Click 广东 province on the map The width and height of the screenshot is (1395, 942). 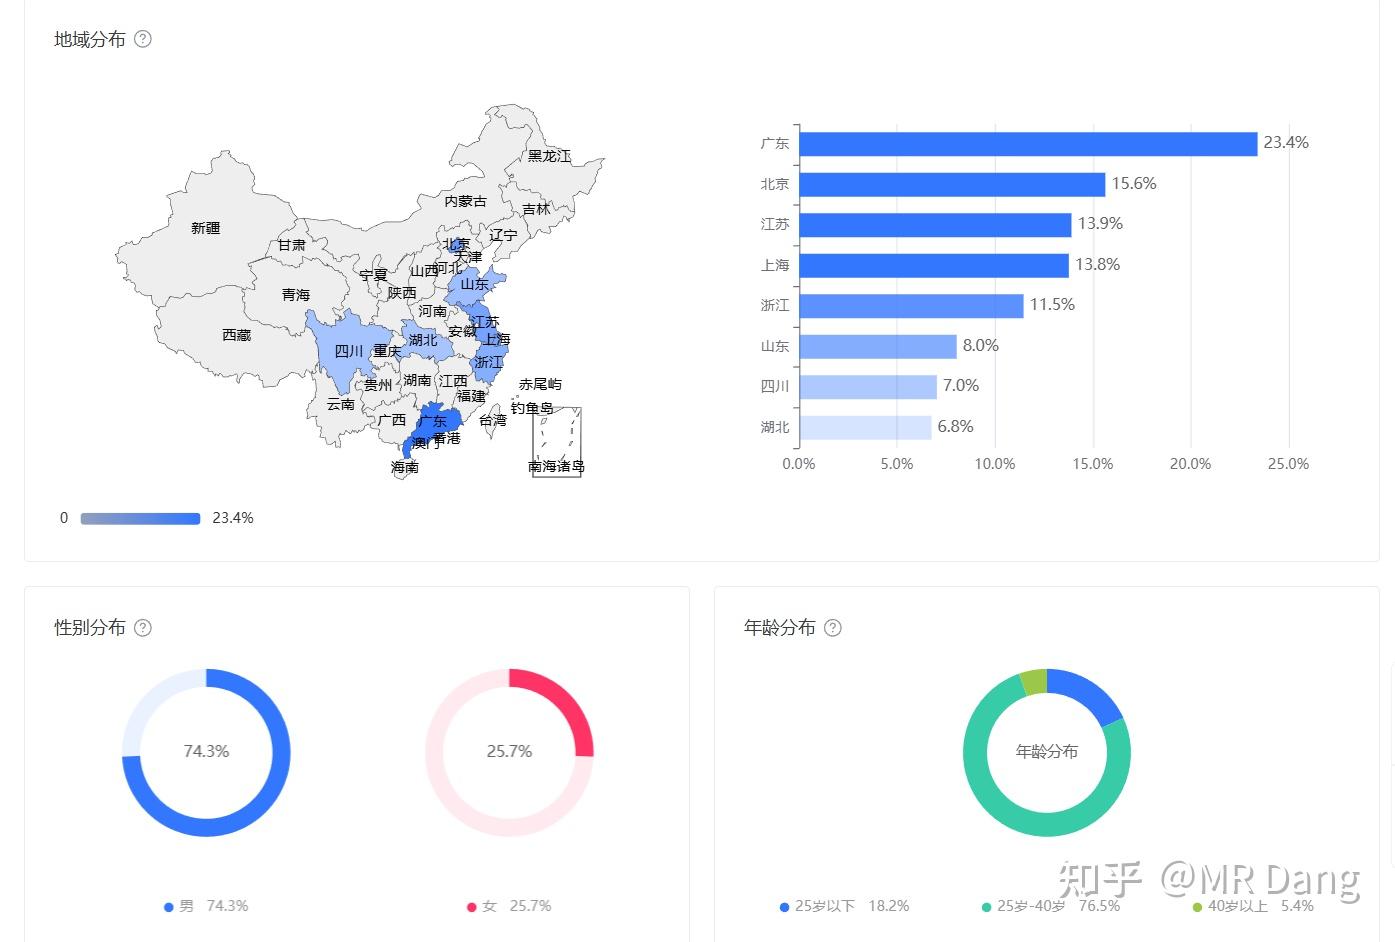(x=432, y=421)
